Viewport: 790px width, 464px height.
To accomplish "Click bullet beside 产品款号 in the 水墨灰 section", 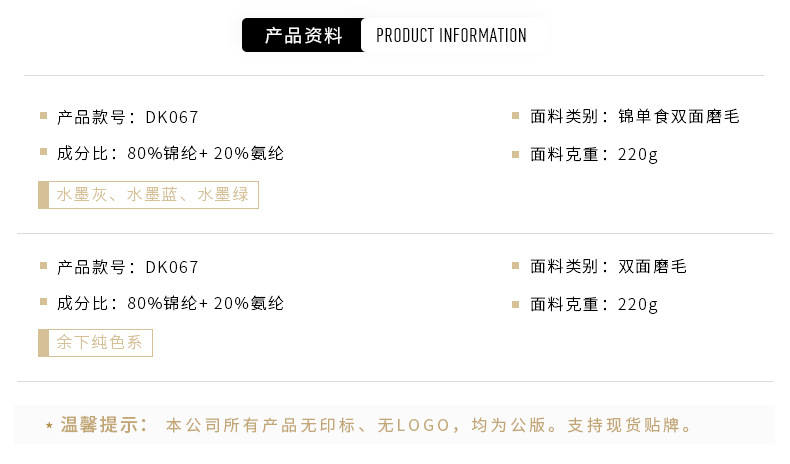I will coord(43,116).
